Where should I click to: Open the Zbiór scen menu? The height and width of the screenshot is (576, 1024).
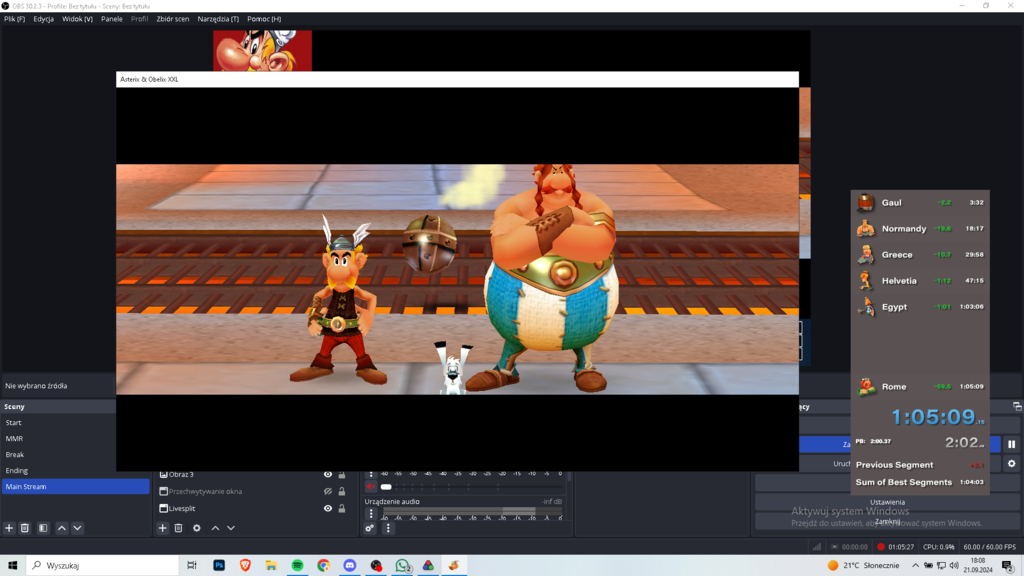click(172, 19)
